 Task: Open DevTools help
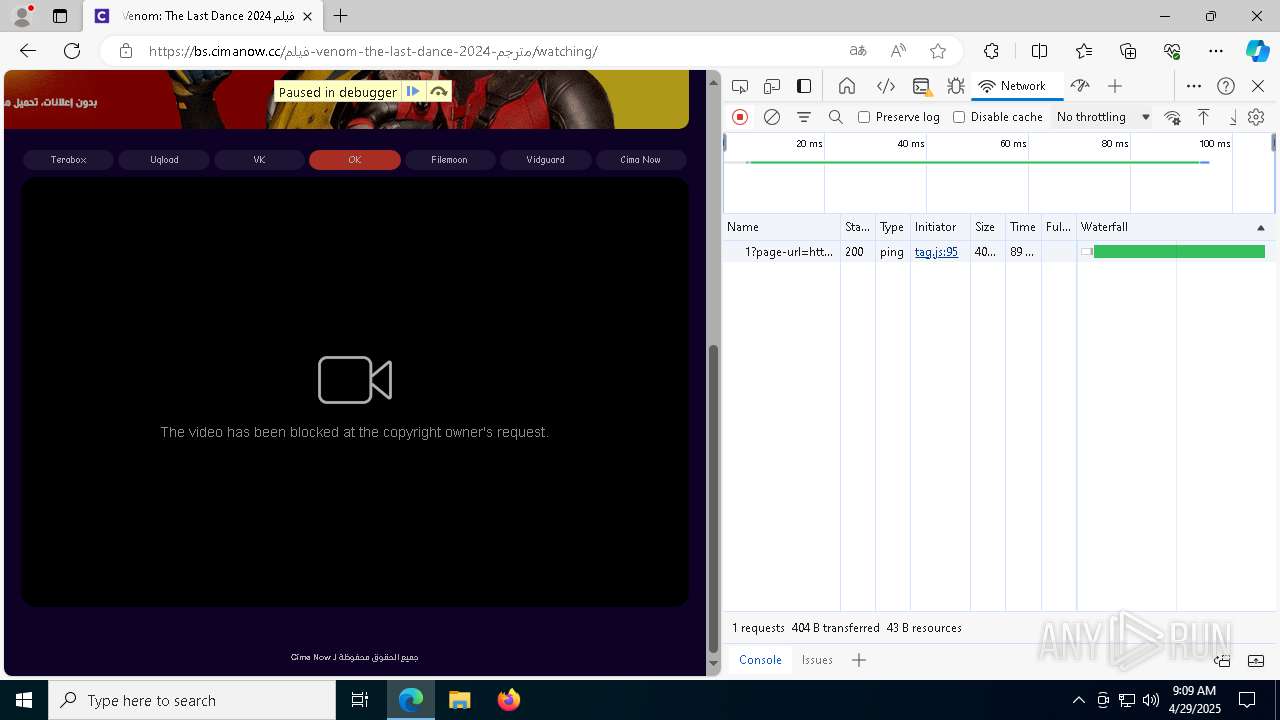(x=1226, y=86)
